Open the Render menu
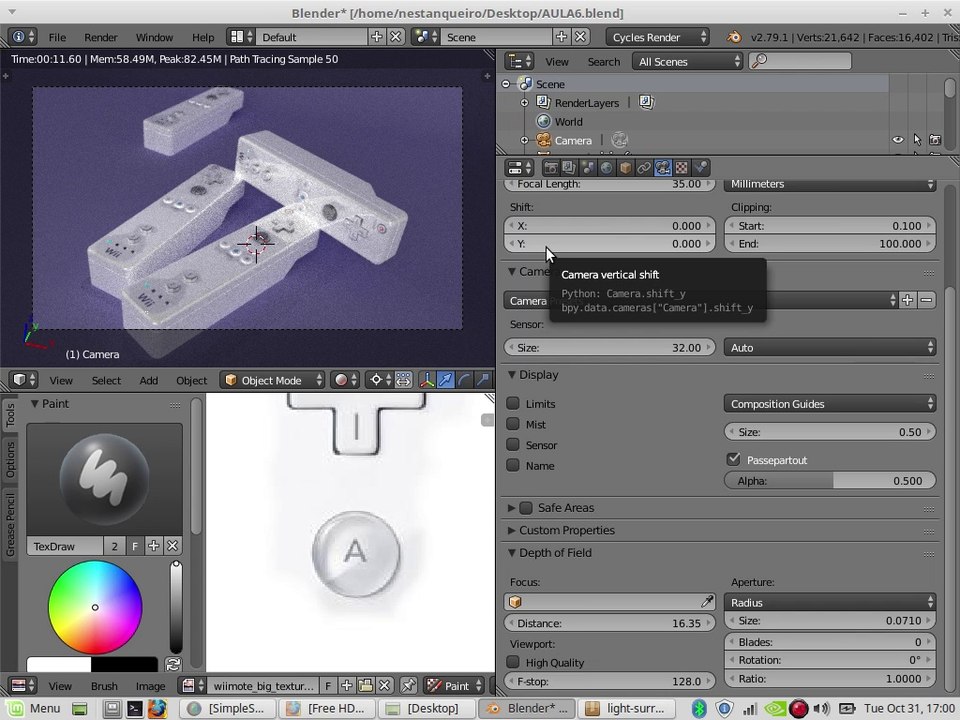 [101, 37]
